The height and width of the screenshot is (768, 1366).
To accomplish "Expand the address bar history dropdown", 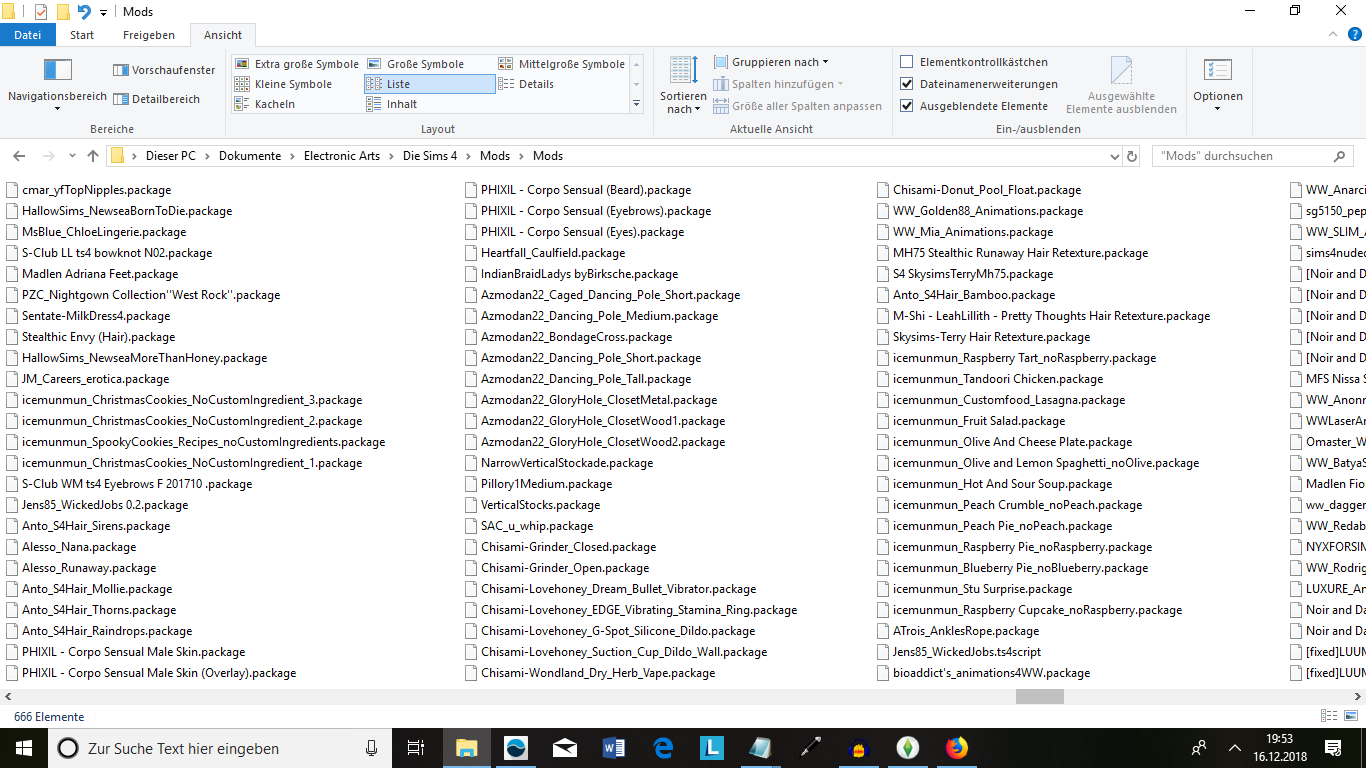I will [x=1115, y=157].
